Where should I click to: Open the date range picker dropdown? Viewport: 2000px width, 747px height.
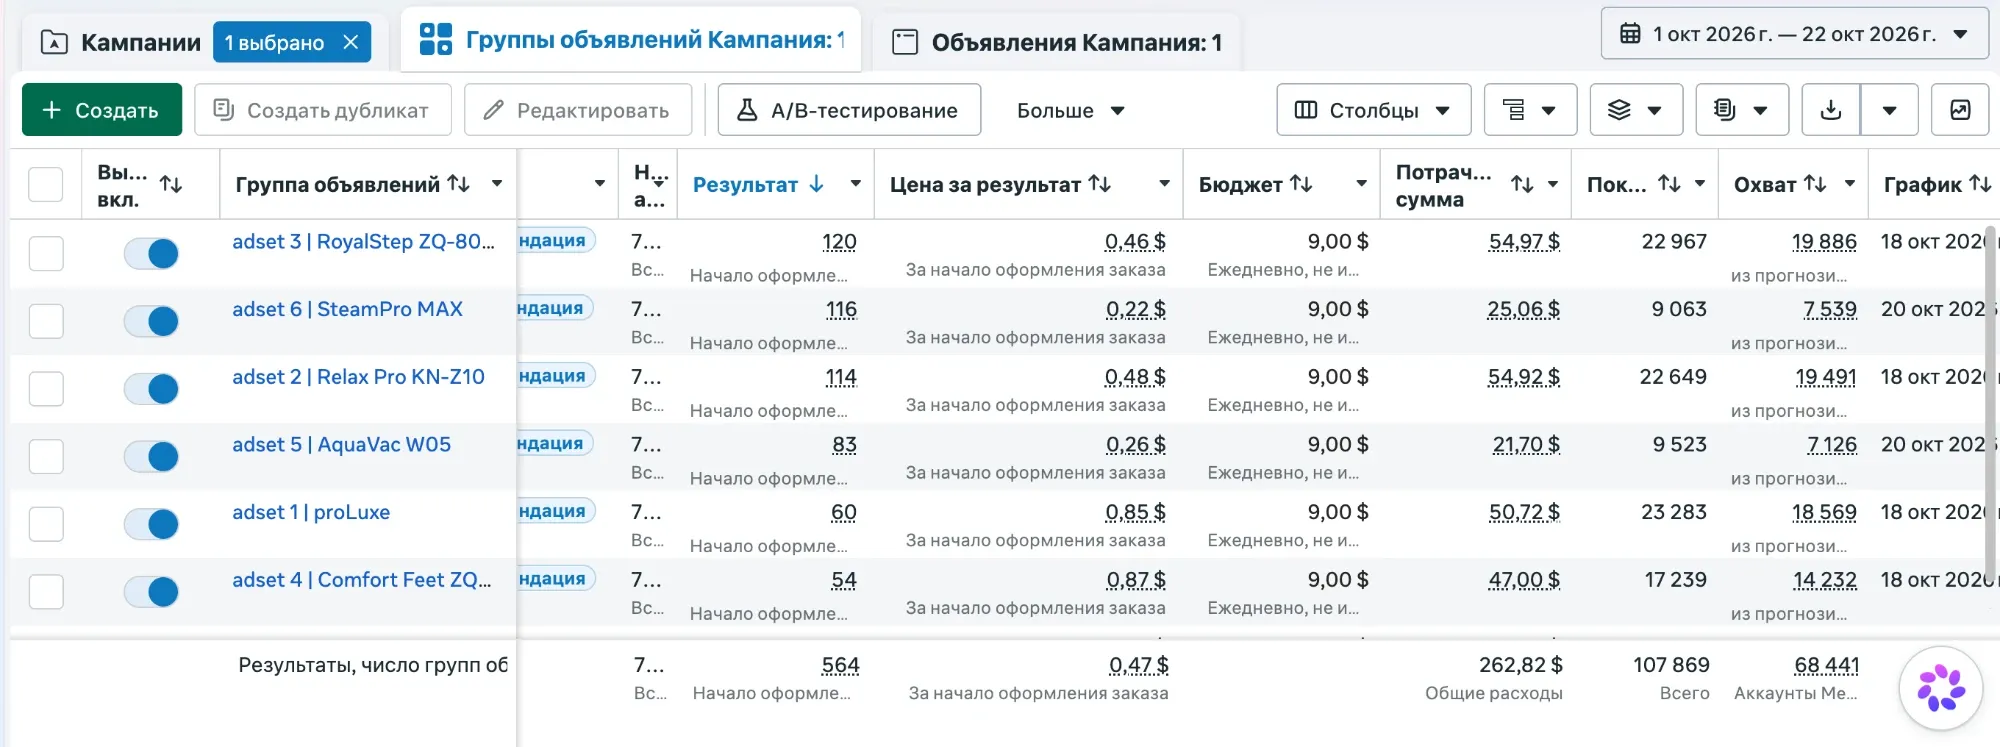[x=1795, y=34]
